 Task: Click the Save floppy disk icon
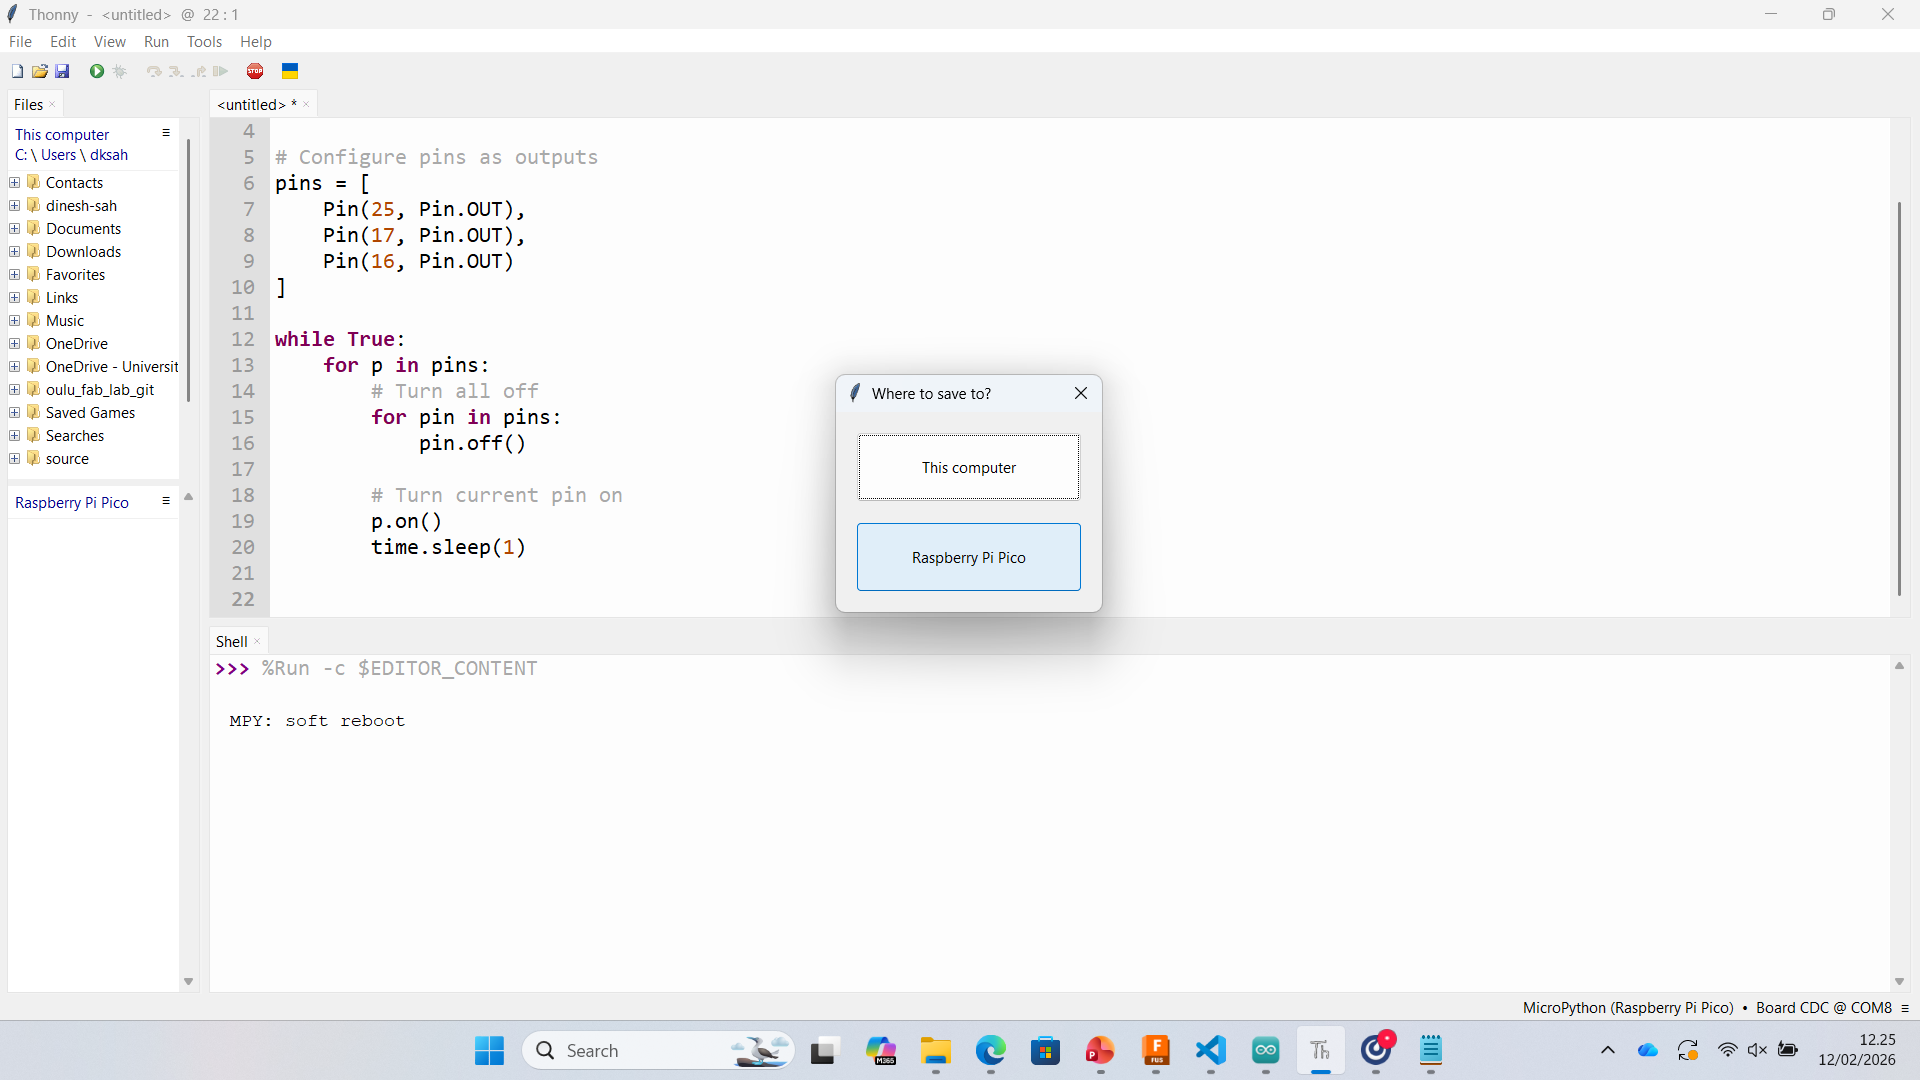[x=62, y=71]
